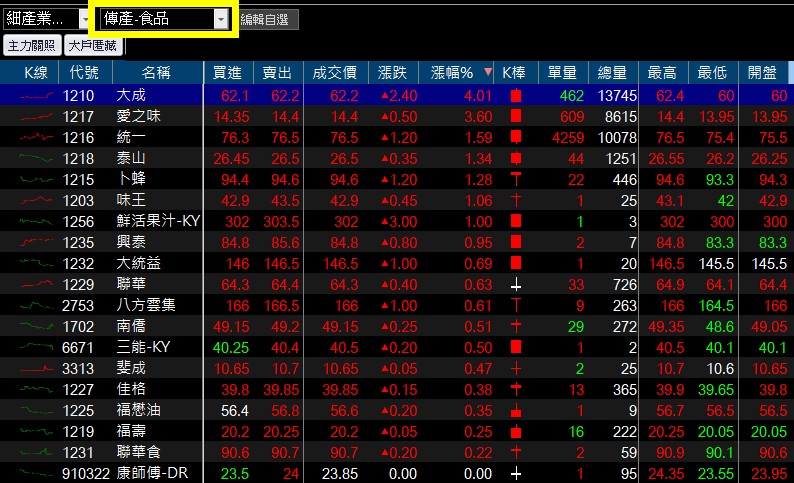Sort by the 賣出 column header

(278, 73)
